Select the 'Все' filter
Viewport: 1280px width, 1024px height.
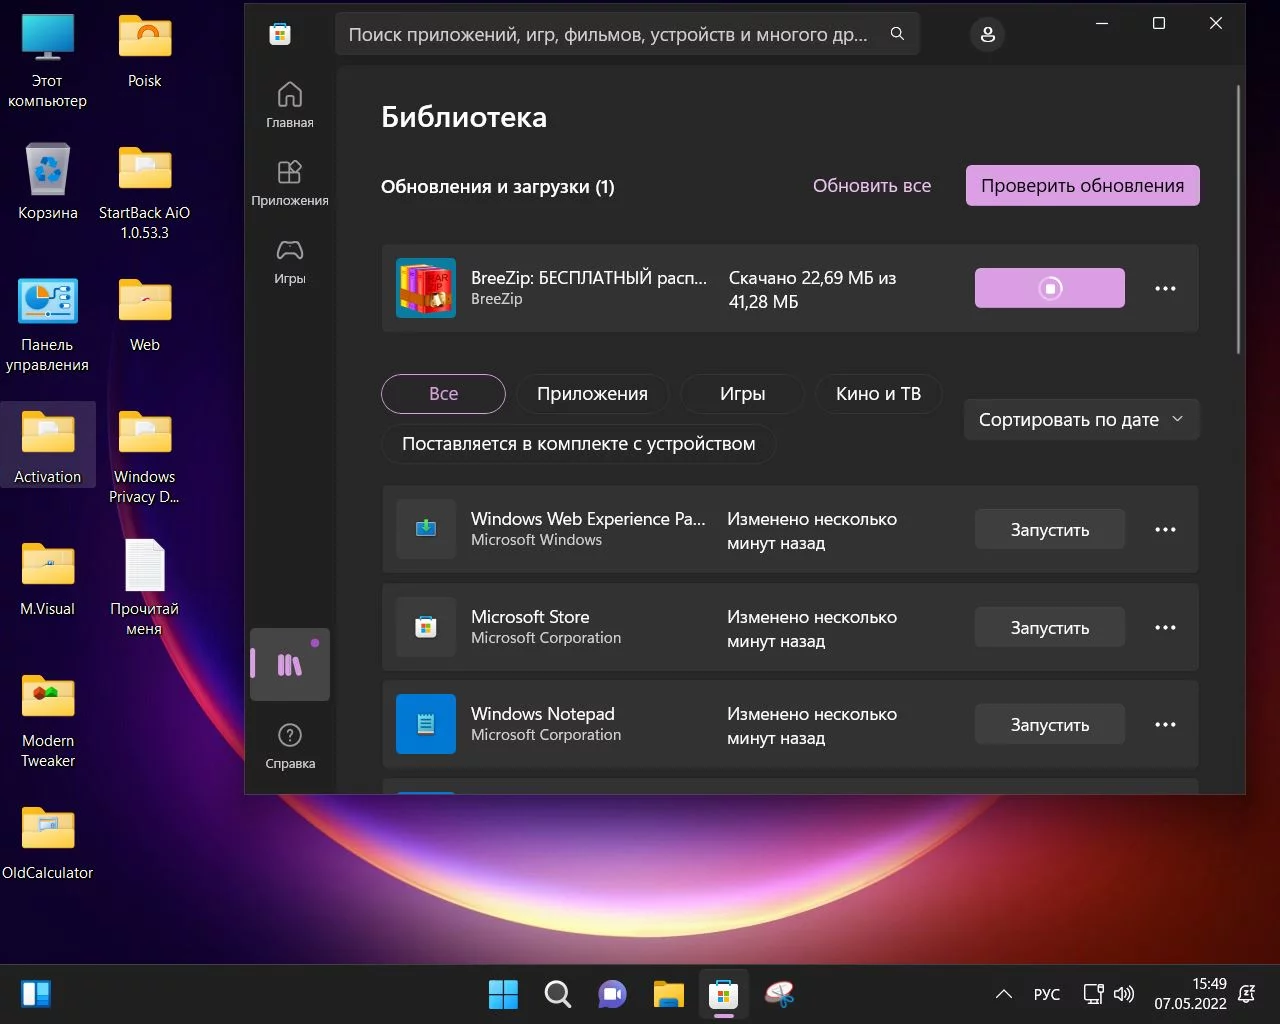443,394
